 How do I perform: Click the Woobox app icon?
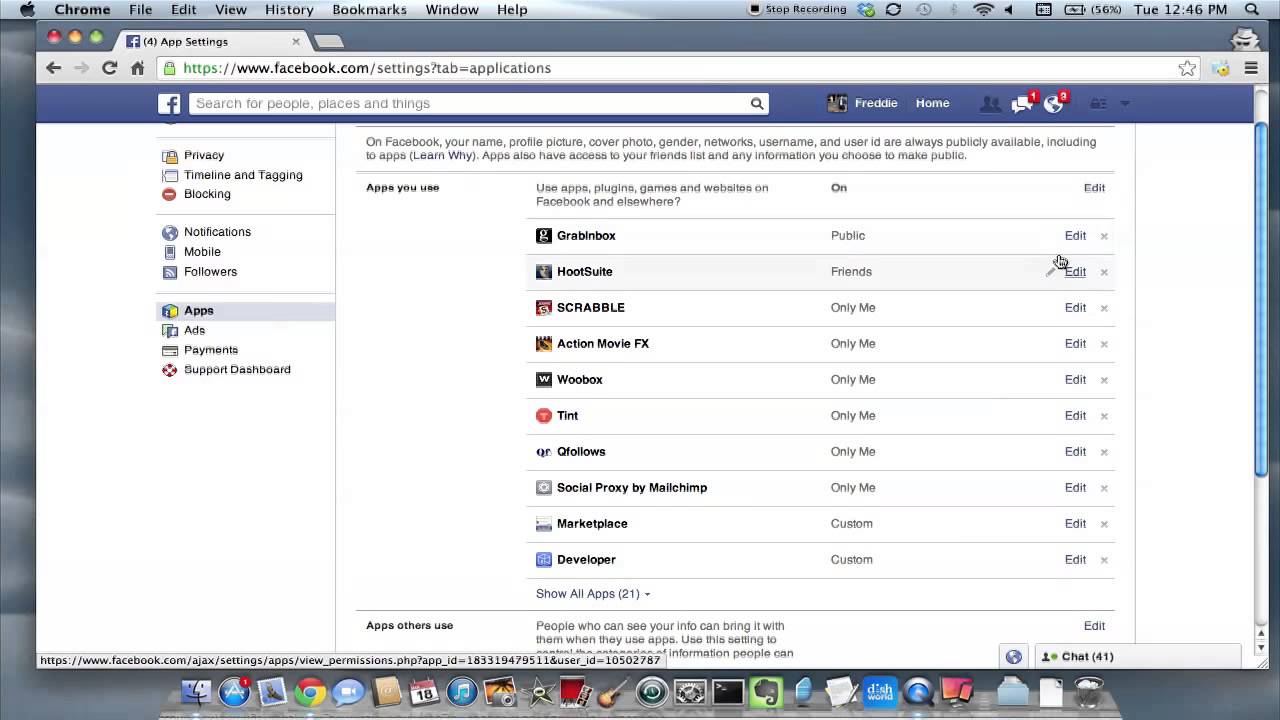(544, 380)
